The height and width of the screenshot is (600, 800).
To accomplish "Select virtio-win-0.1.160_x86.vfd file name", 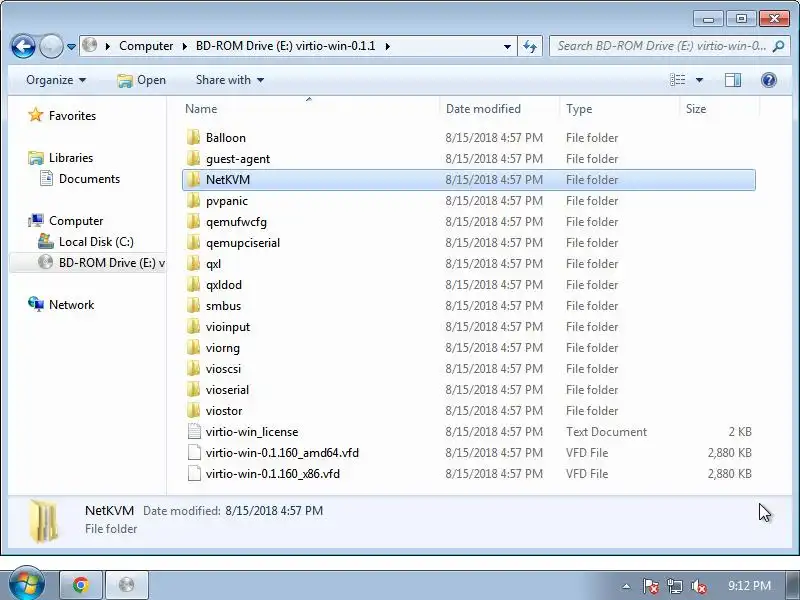I will 272,473.
